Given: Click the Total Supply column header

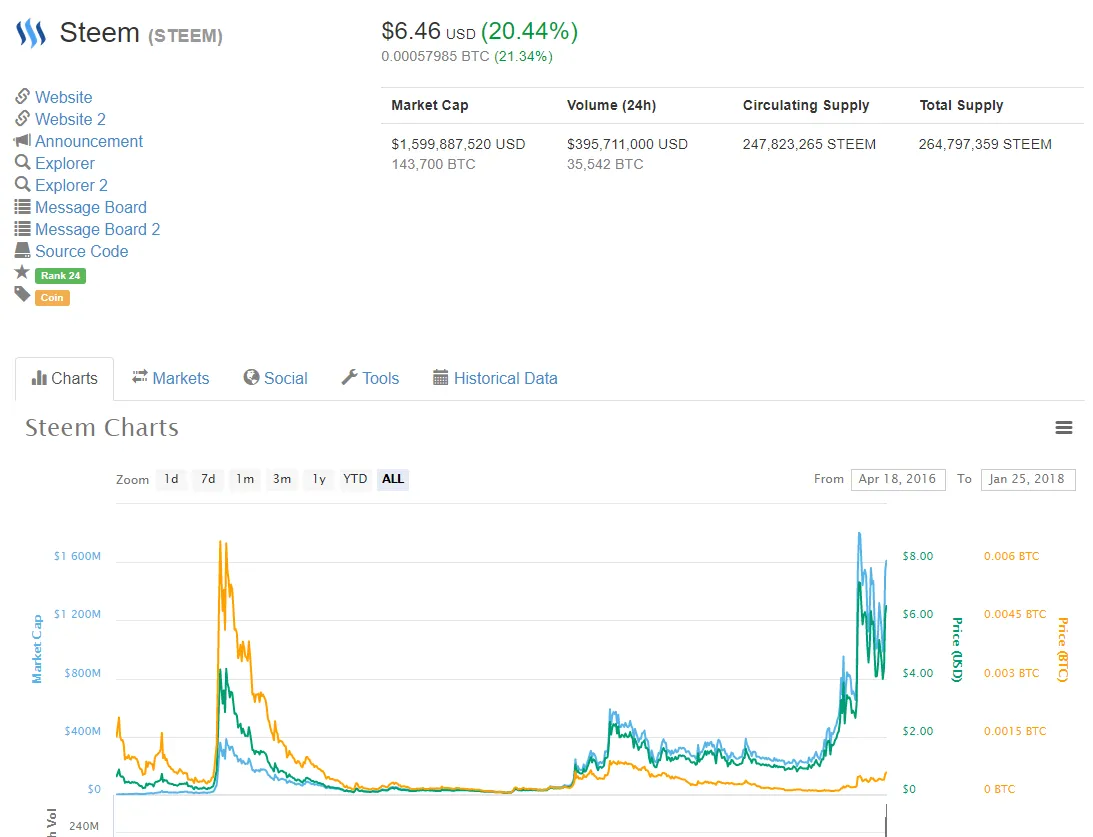Looking at the screenshot, I should click(x=961, y=105).
